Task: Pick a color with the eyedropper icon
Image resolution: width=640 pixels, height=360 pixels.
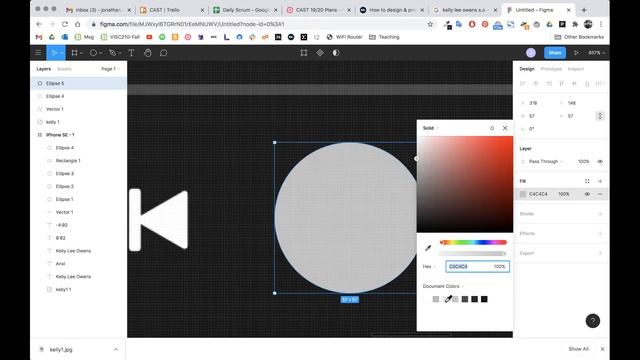Action: click(x=428, y=248)
